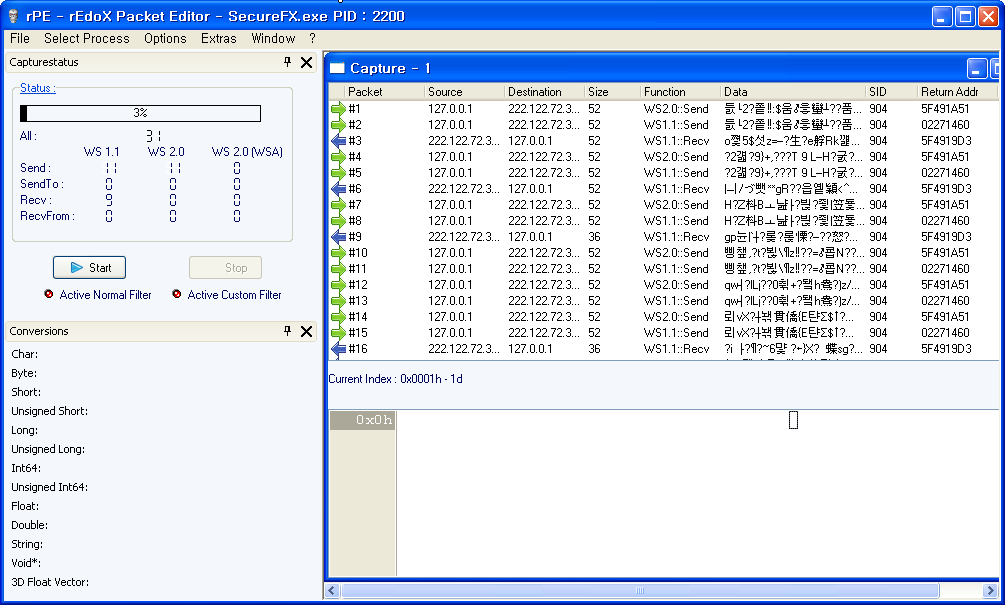1005x605 pixels.
Task: Click the empty byte box in hex editor
Action: [x=793, y=420]
